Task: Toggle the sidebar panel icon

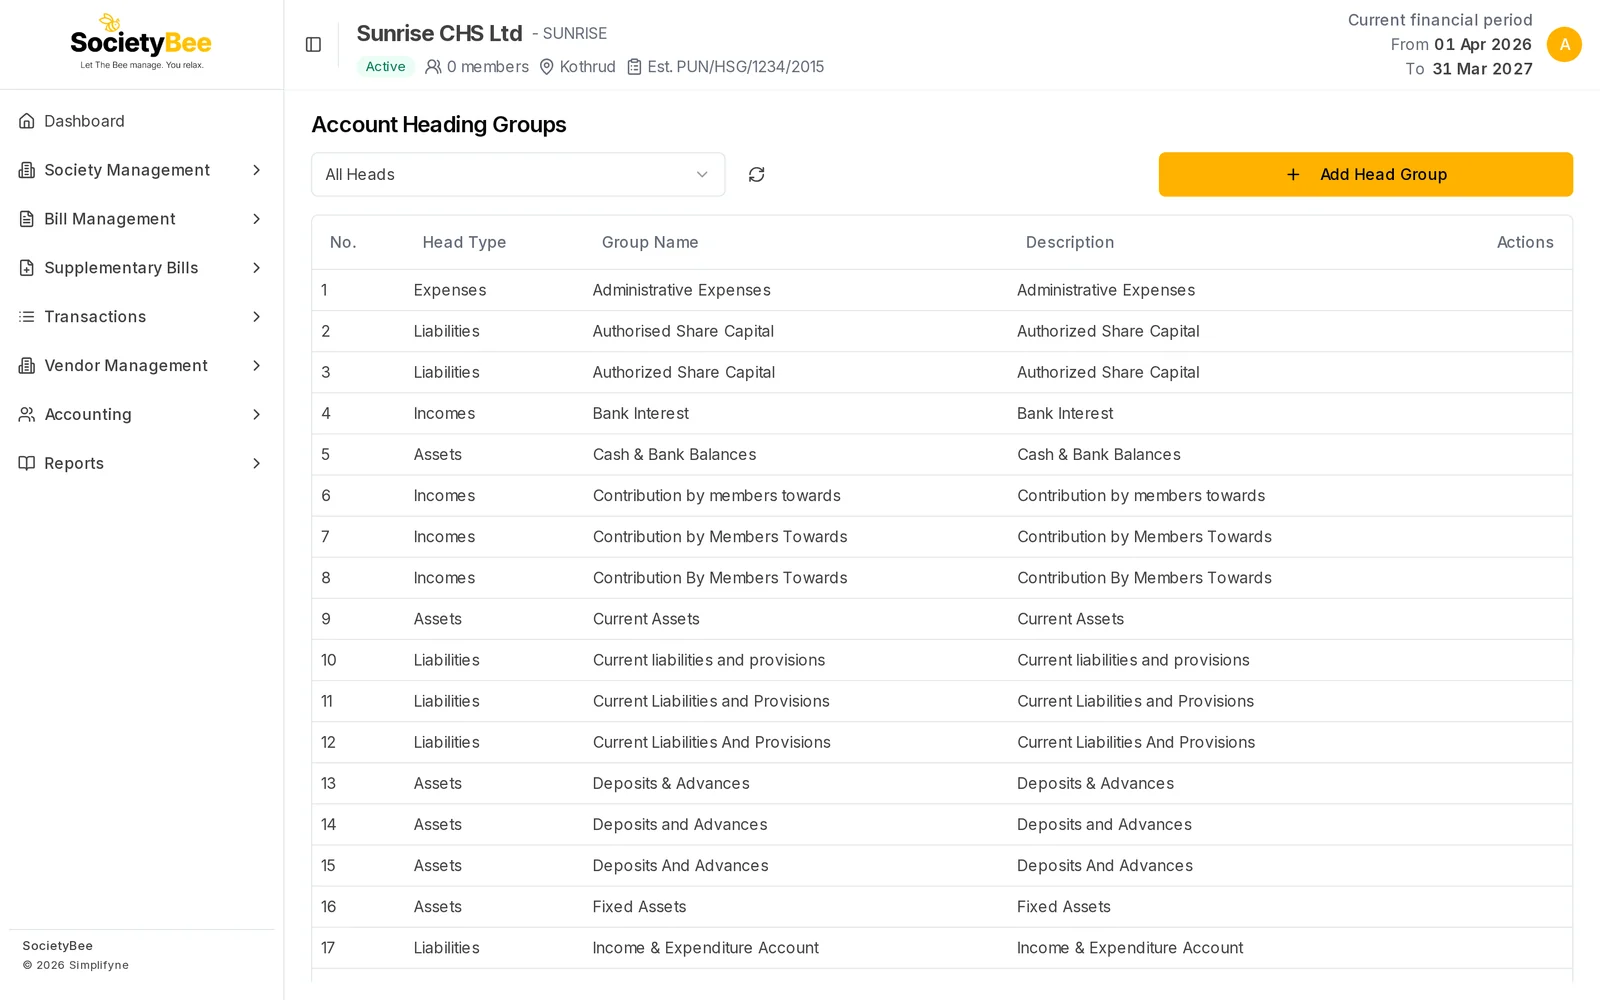Action: click(x=313, y=44)
